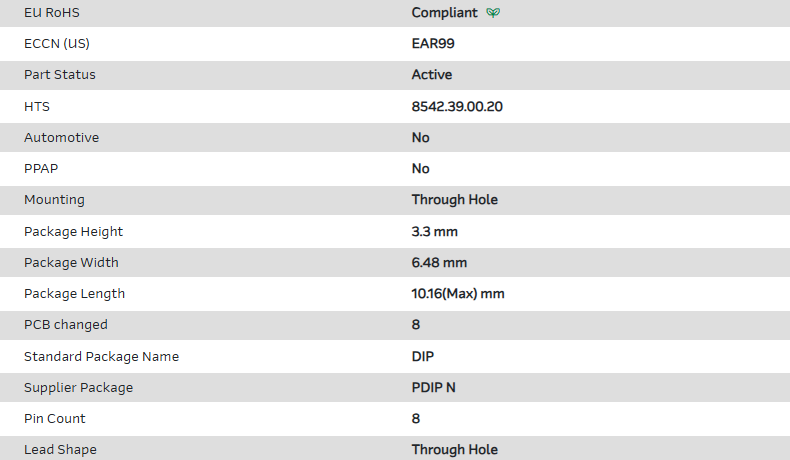Click the 3.3 mm height value
This screenshot has height=460, width=790.
click(x=434, y=232)
